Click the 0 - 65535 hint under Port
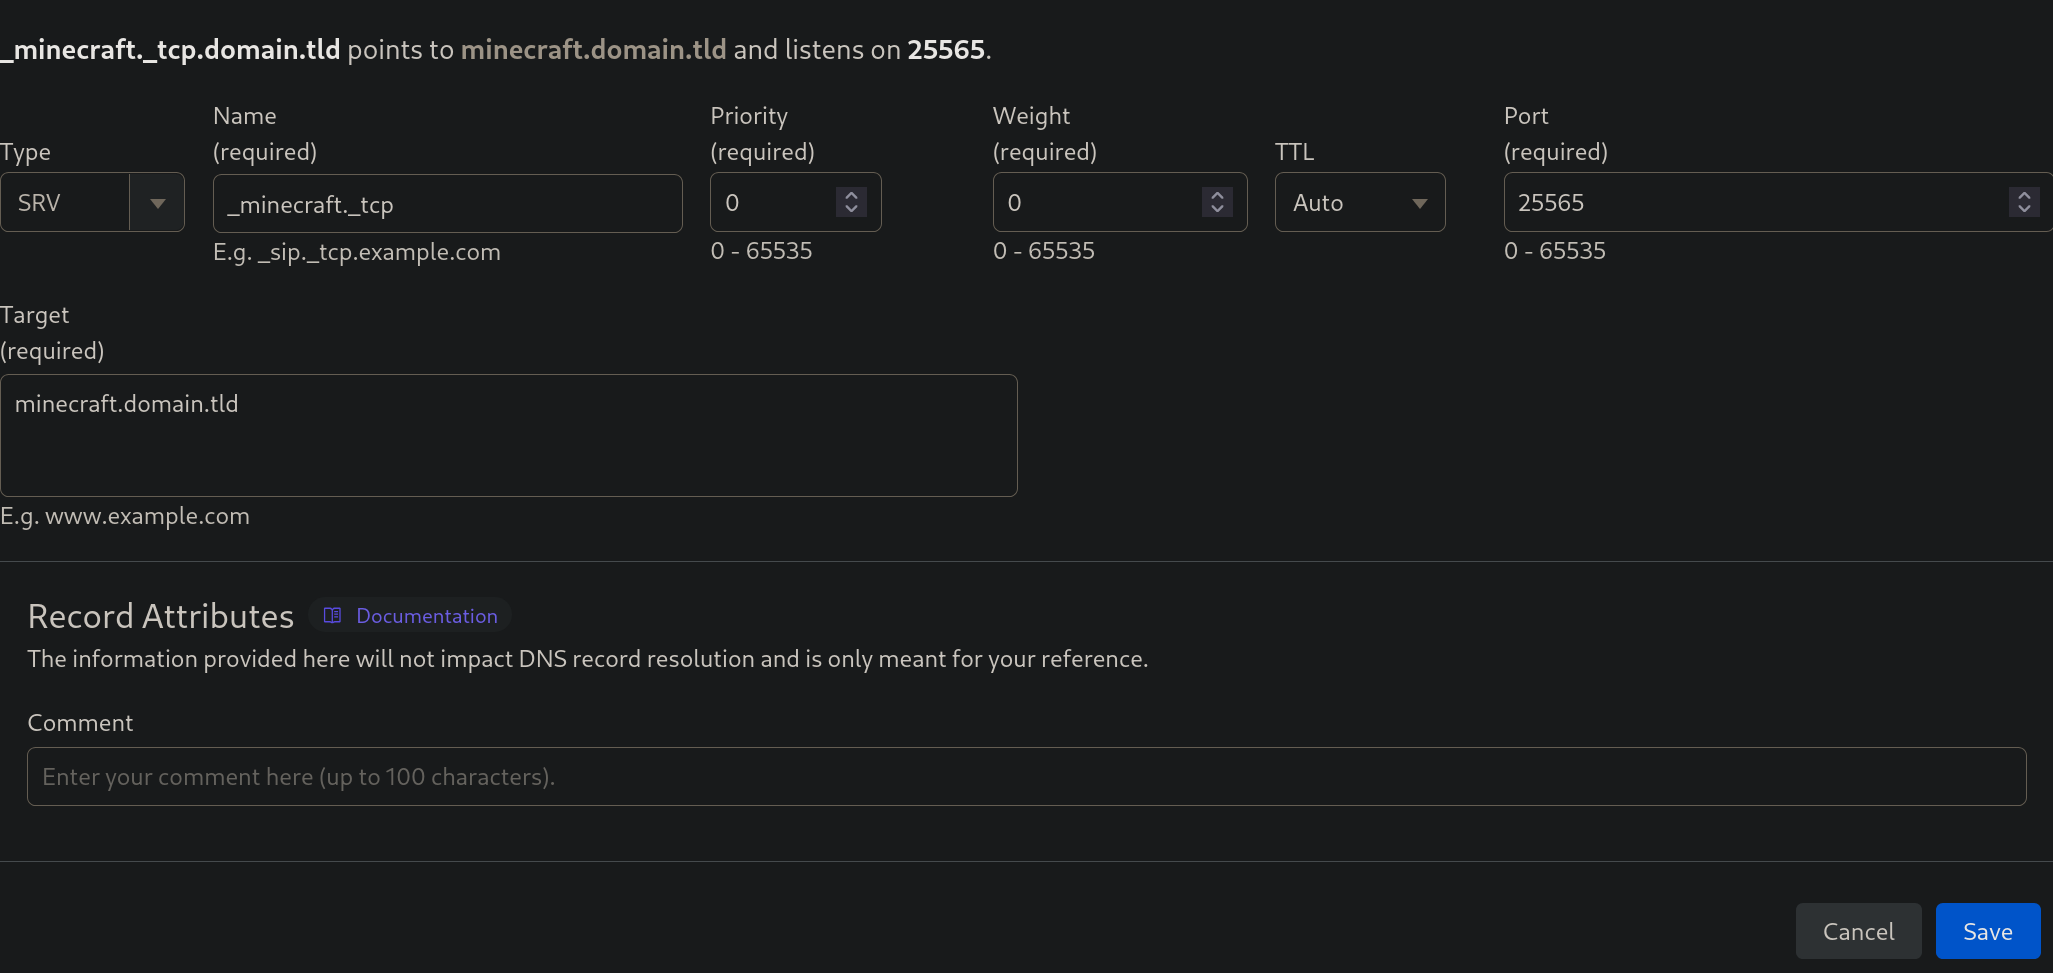The width and height of the screenshot is (2053, 973). click(x=1554, y=251)
